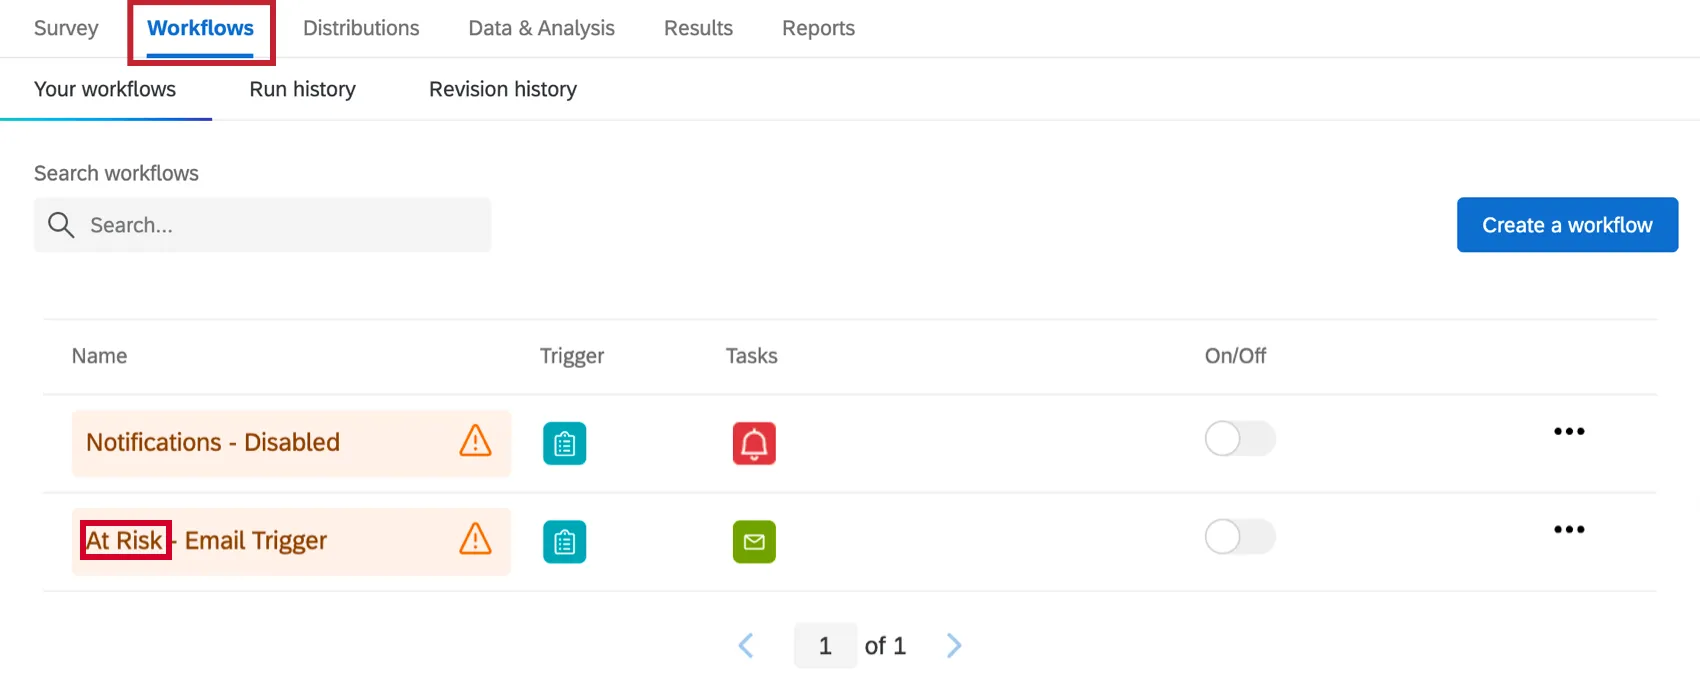Open the Run history tab
This screenshot has width=1700, height=692.
pos(302,89)
